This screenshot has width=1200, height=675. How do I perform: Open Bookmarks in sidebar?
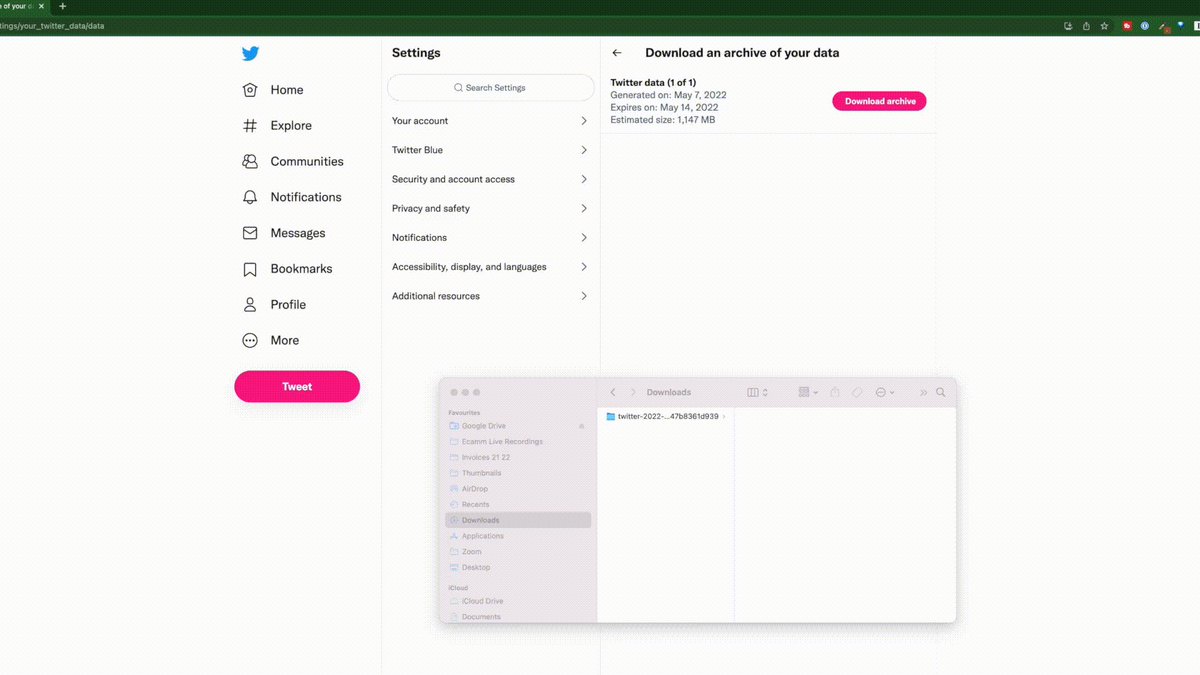point(287,269)
